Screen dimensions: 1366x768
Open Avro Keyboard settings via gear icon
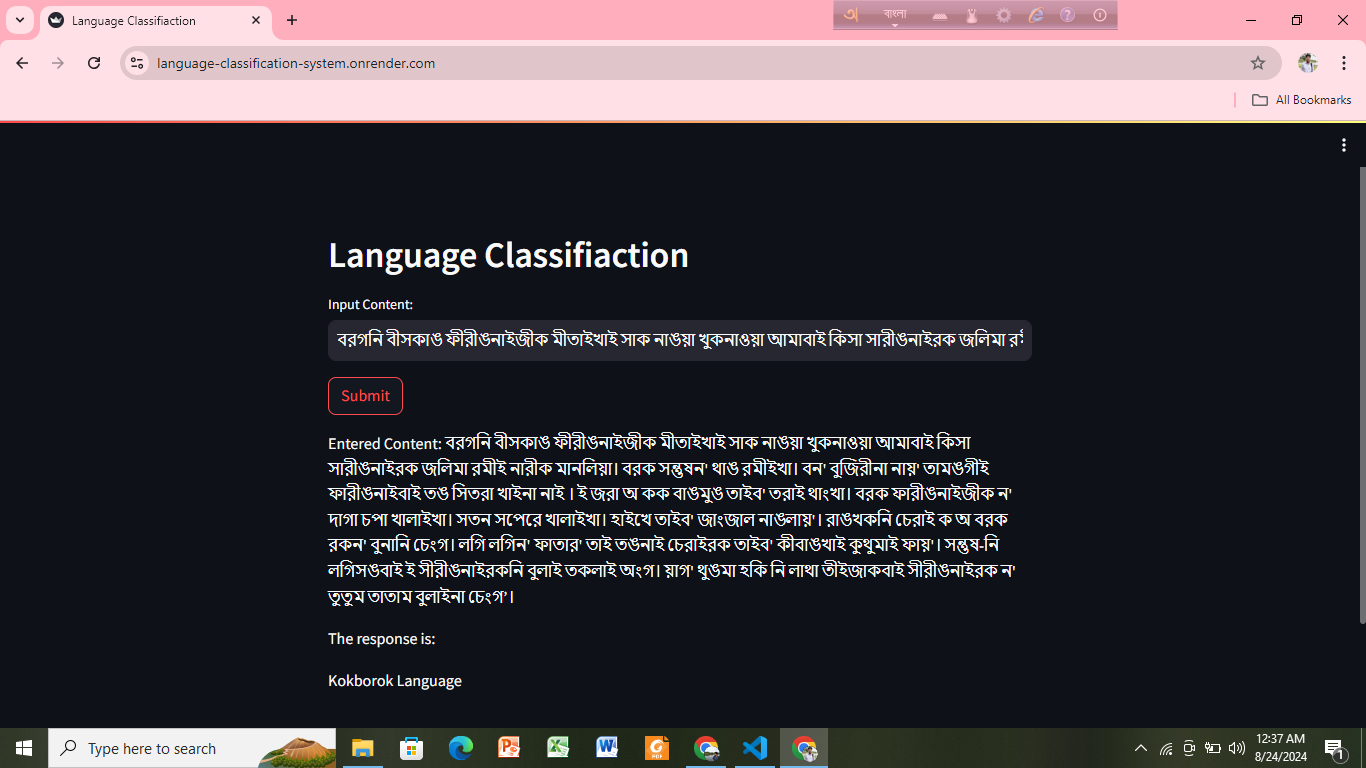click(1003, 15)
